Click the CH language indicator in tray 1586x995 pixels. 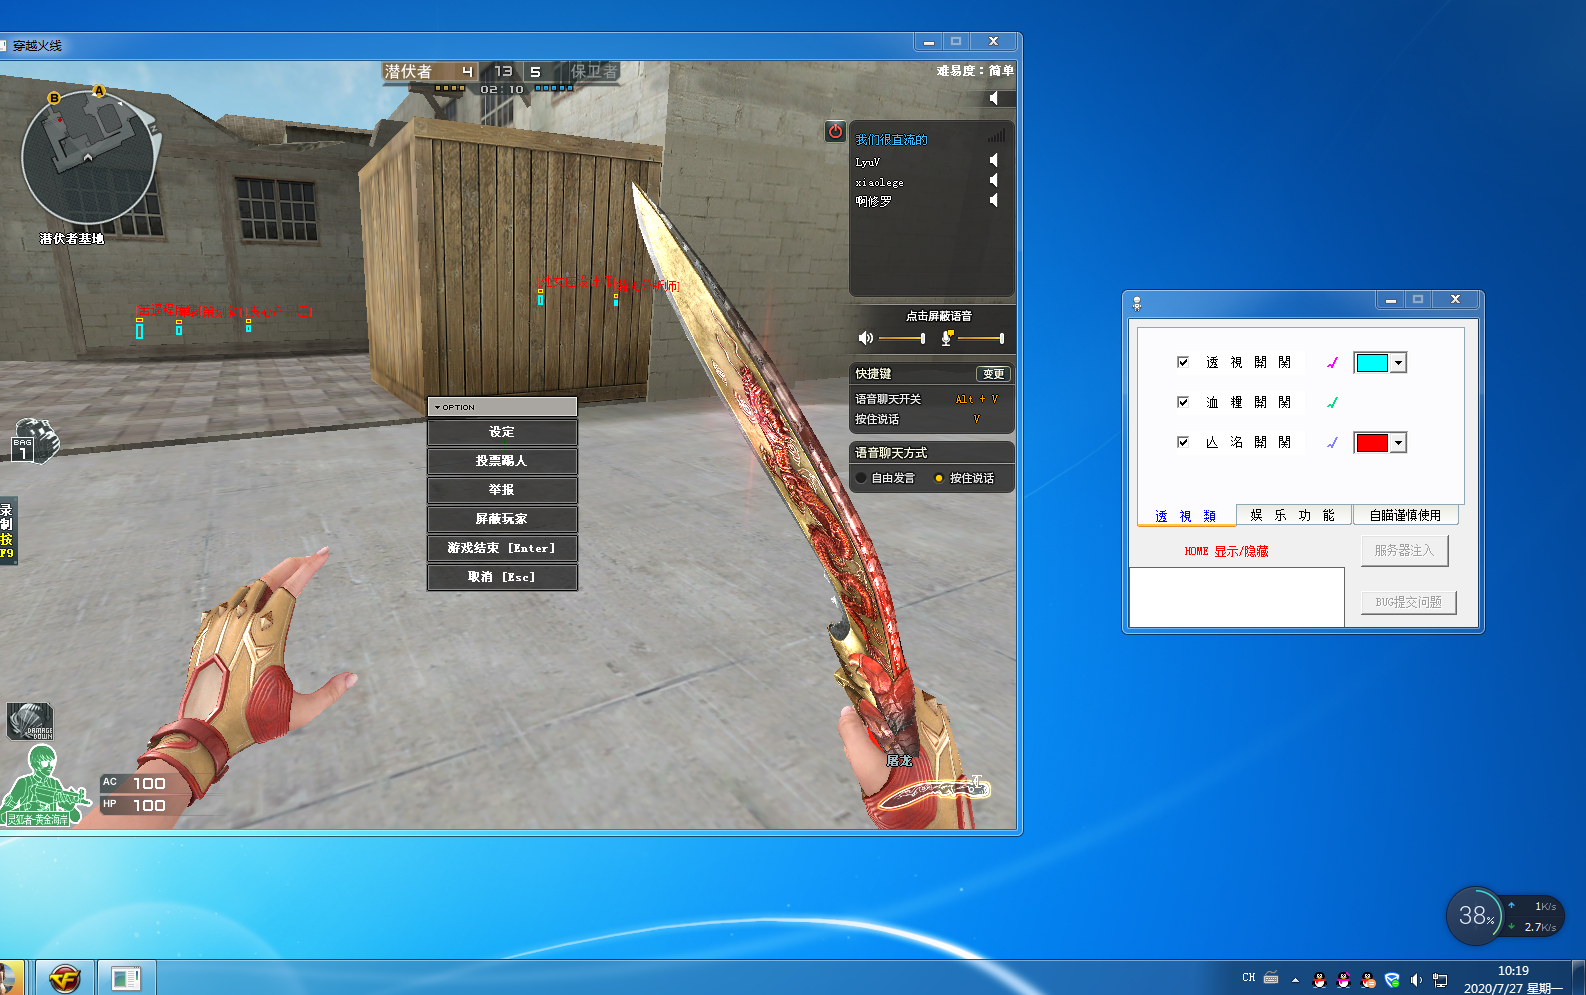[x=1248, y=977]
